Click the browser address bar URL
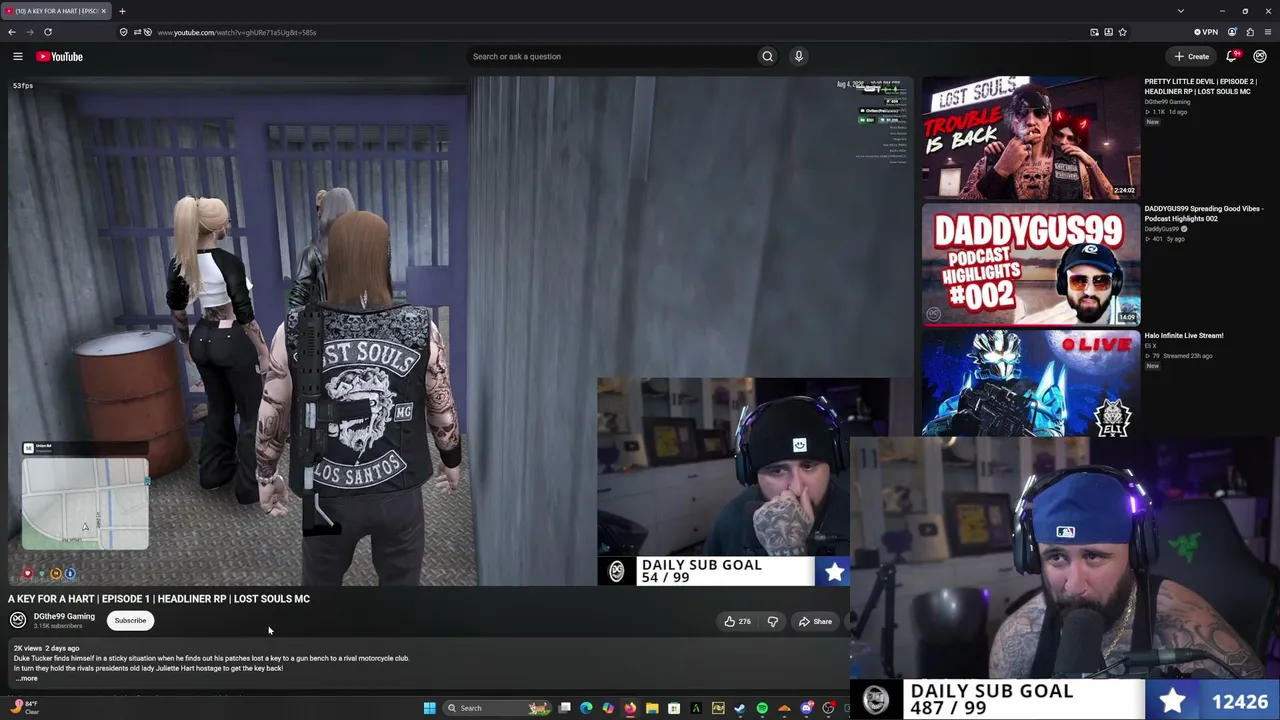Image resolution: width=1280 pixels, height=720 pixels. [237, 32]
